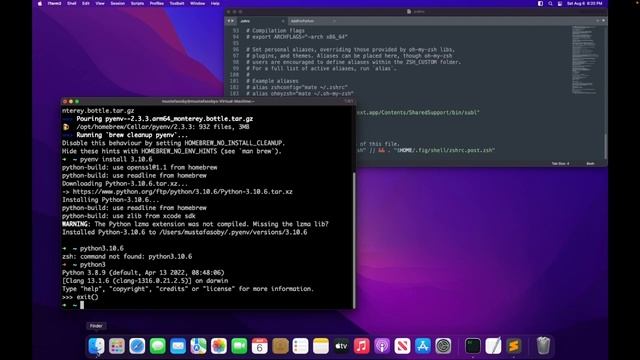Click Sublime tab navigation arrows

[231, 21]
